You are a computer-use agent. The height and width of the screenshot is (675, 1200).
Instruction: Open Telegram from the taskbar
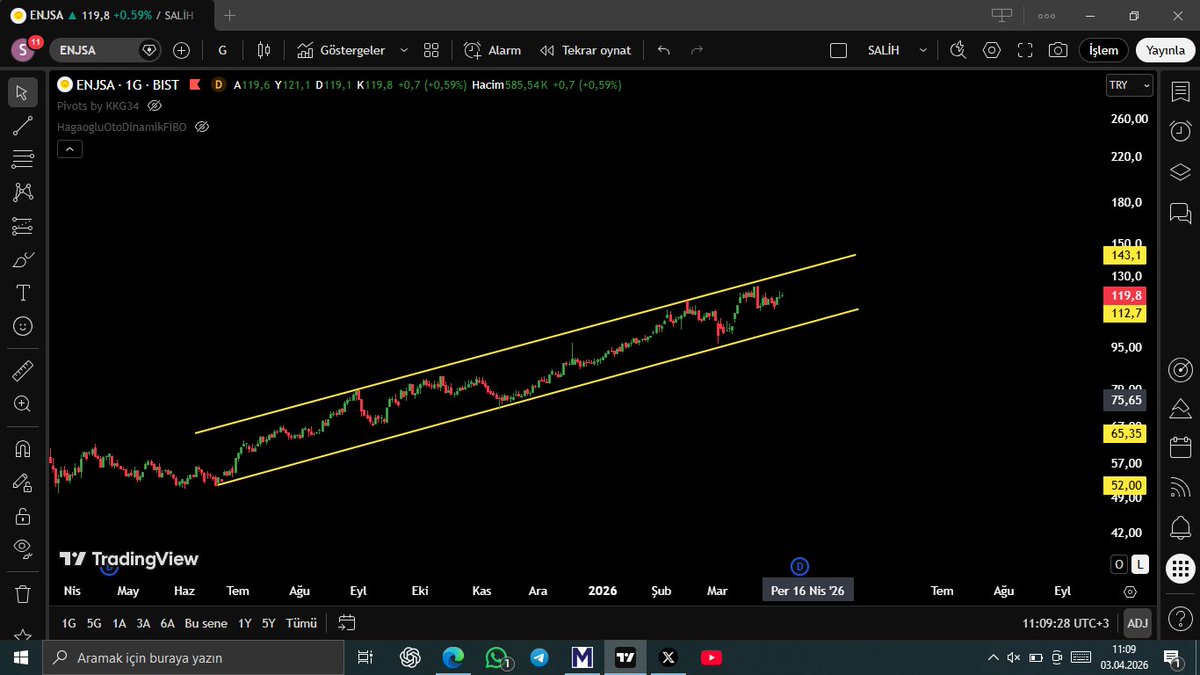pos(539,658)
